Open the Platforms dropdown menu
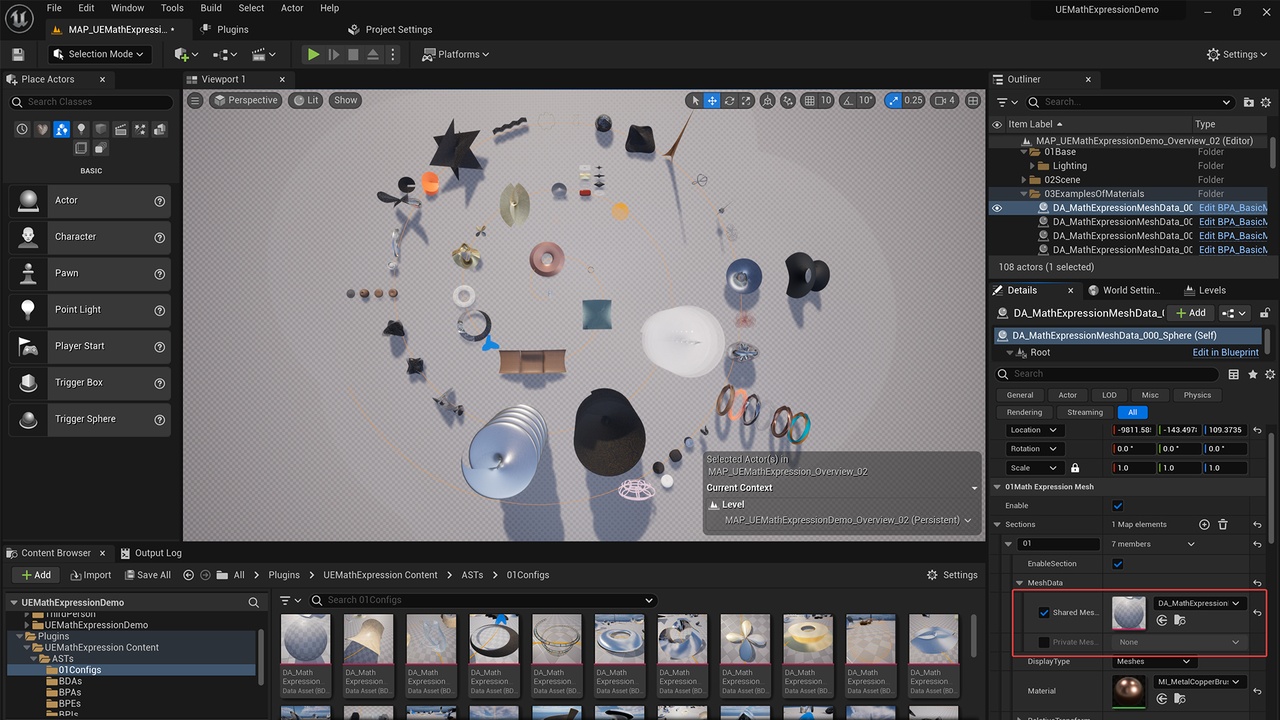This screenshot has height=720, width=1280. 456,54
